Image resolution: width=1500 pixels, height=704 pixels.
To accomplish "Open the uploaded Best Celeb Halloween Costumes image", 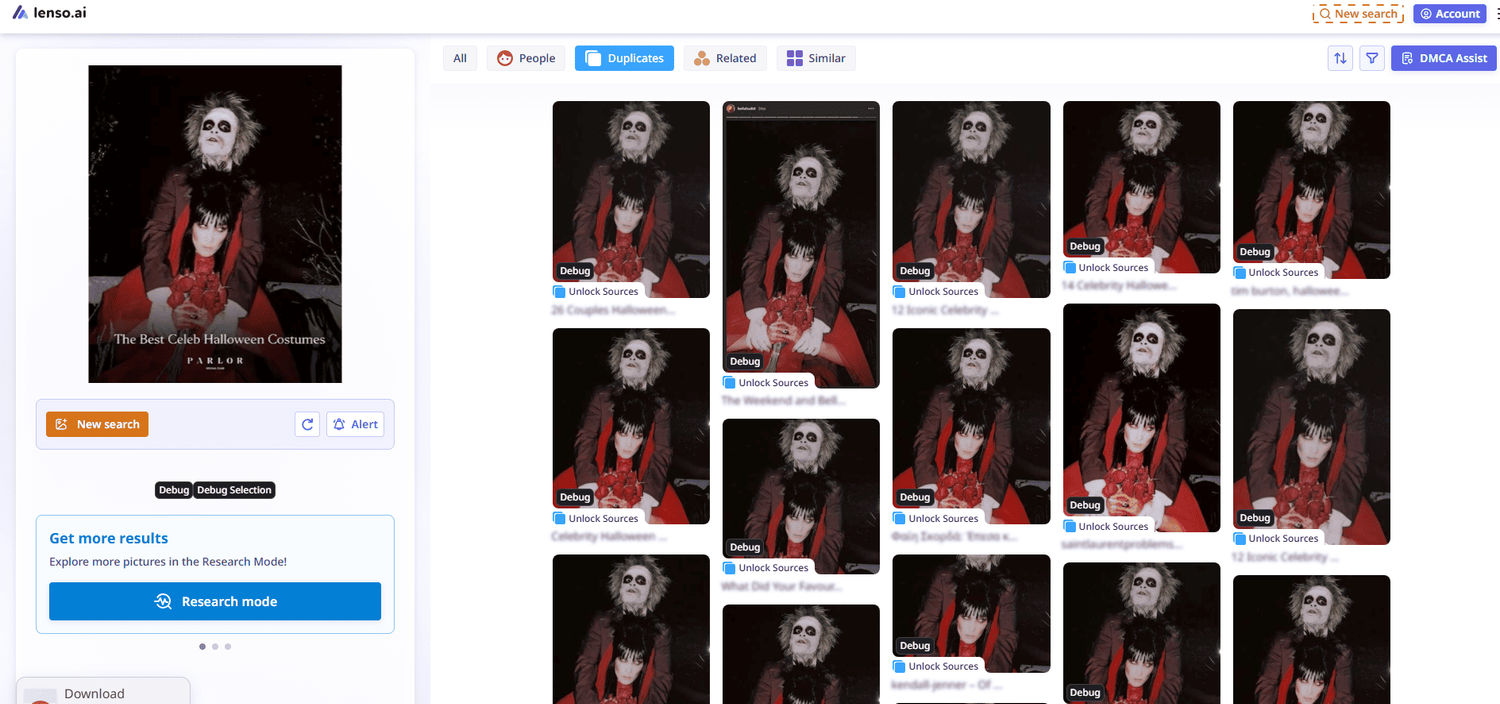I will click(215, 224).
